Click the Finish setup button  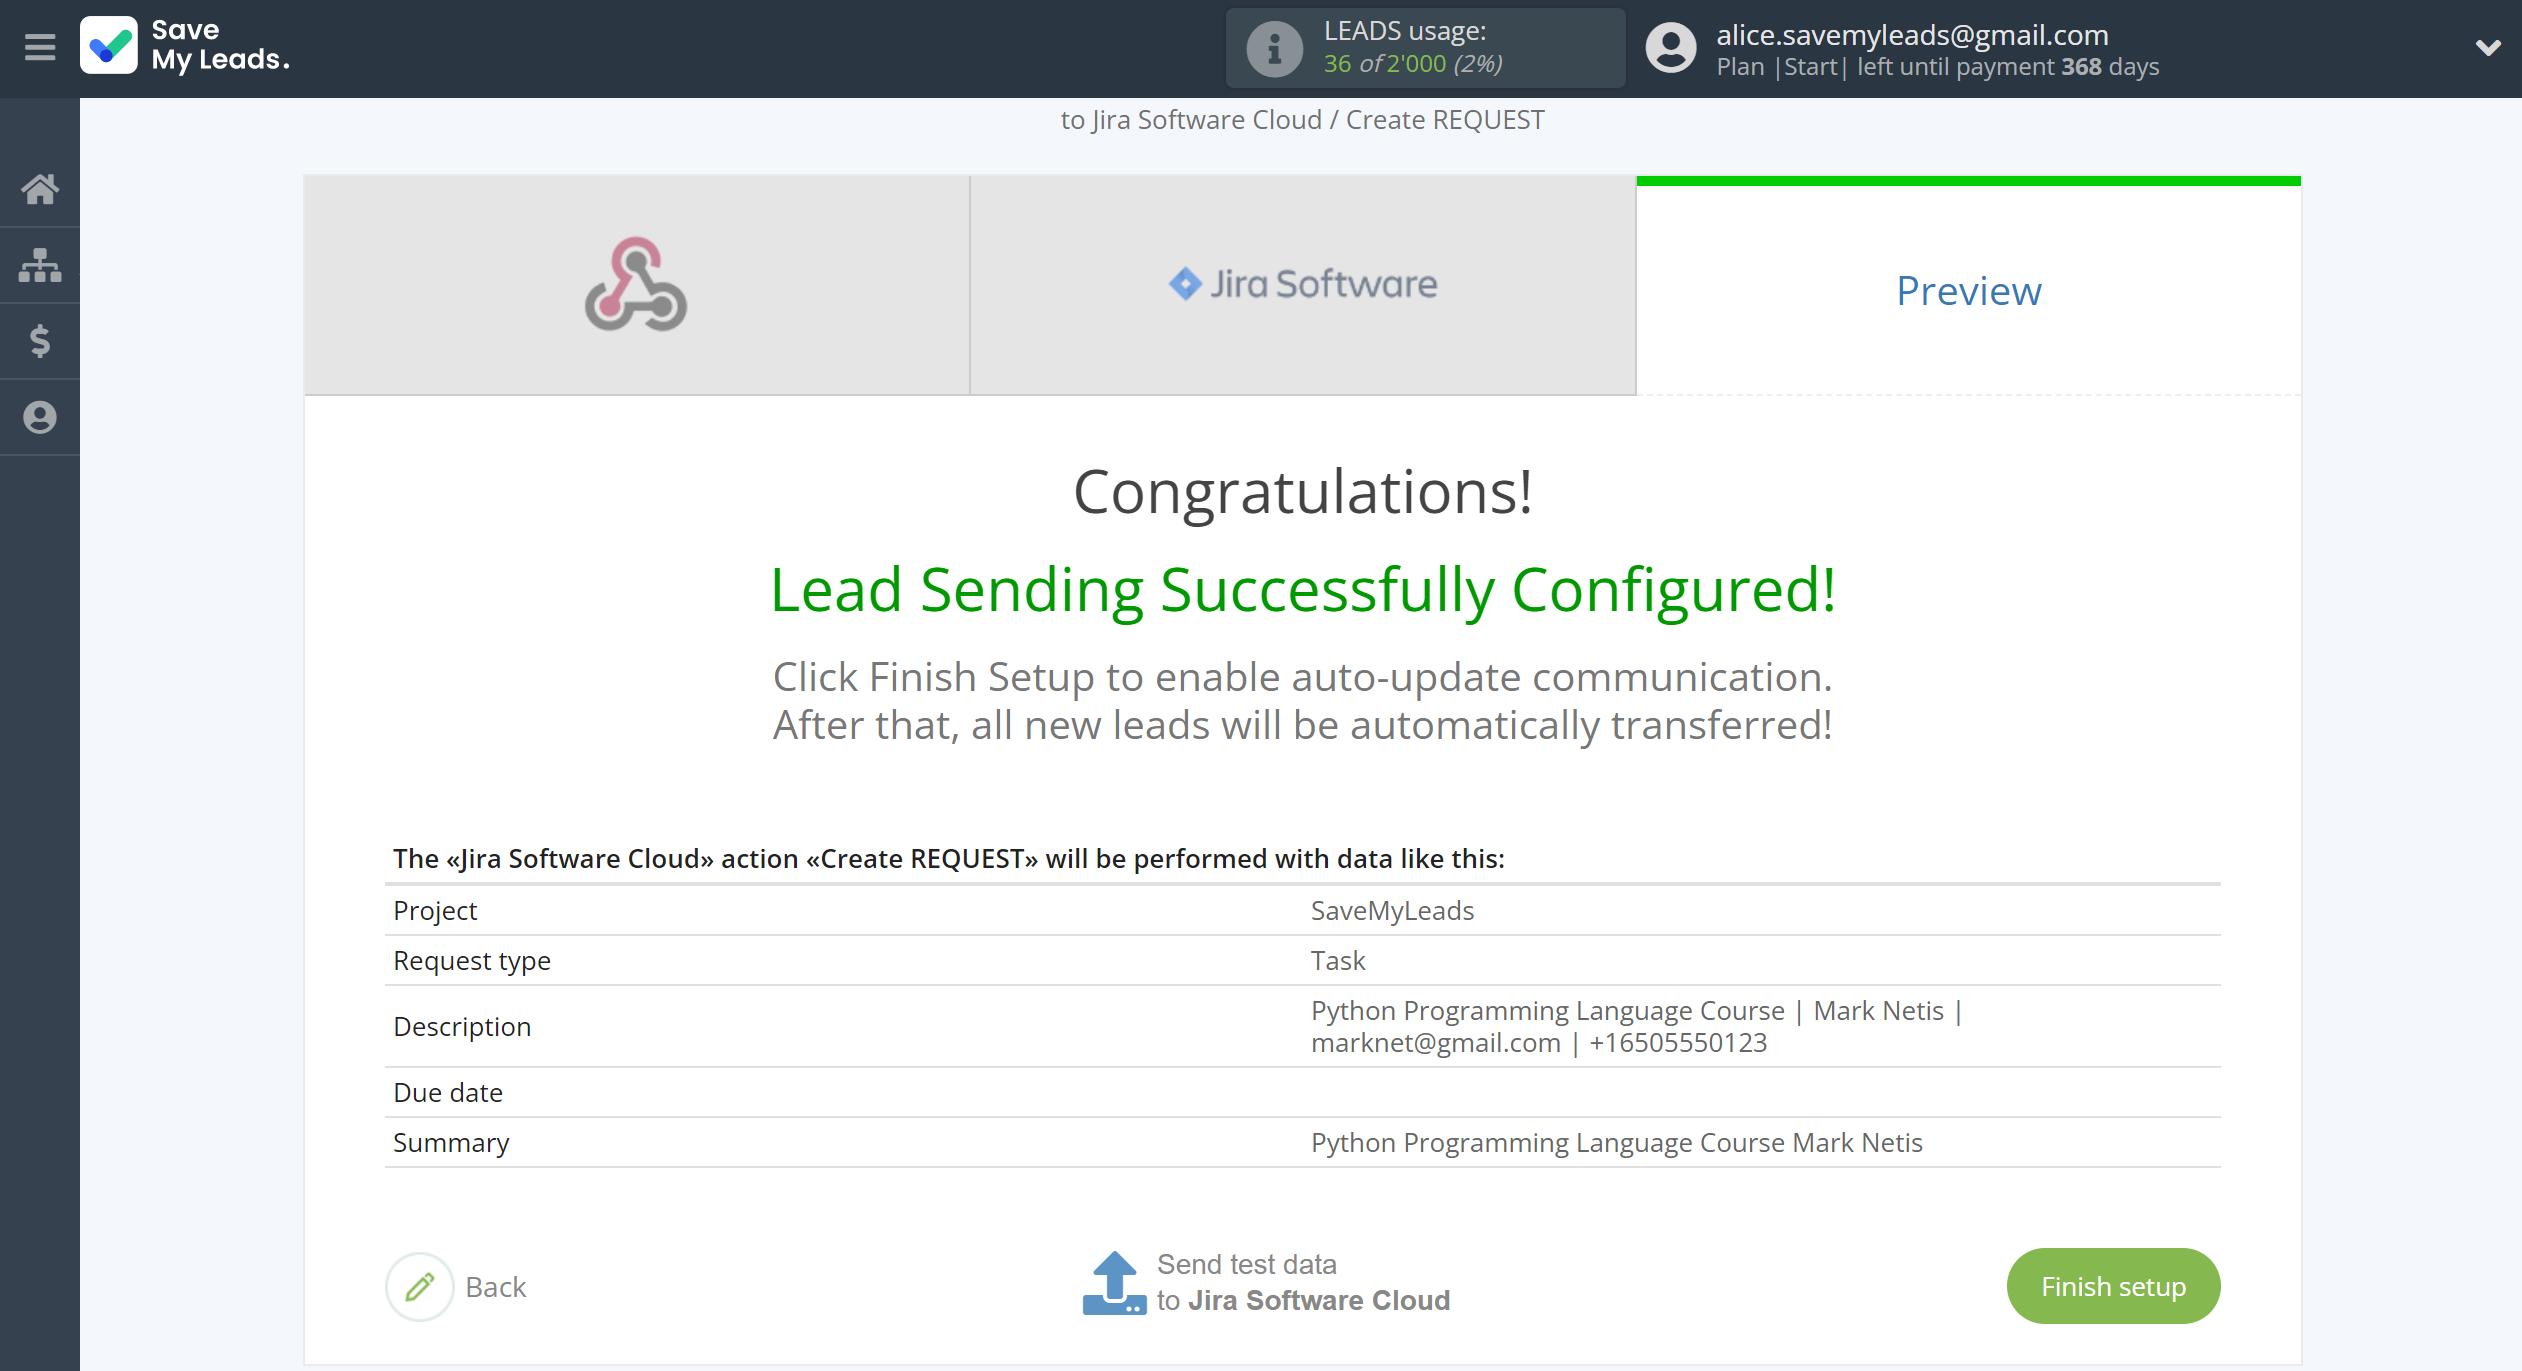2113,1286
